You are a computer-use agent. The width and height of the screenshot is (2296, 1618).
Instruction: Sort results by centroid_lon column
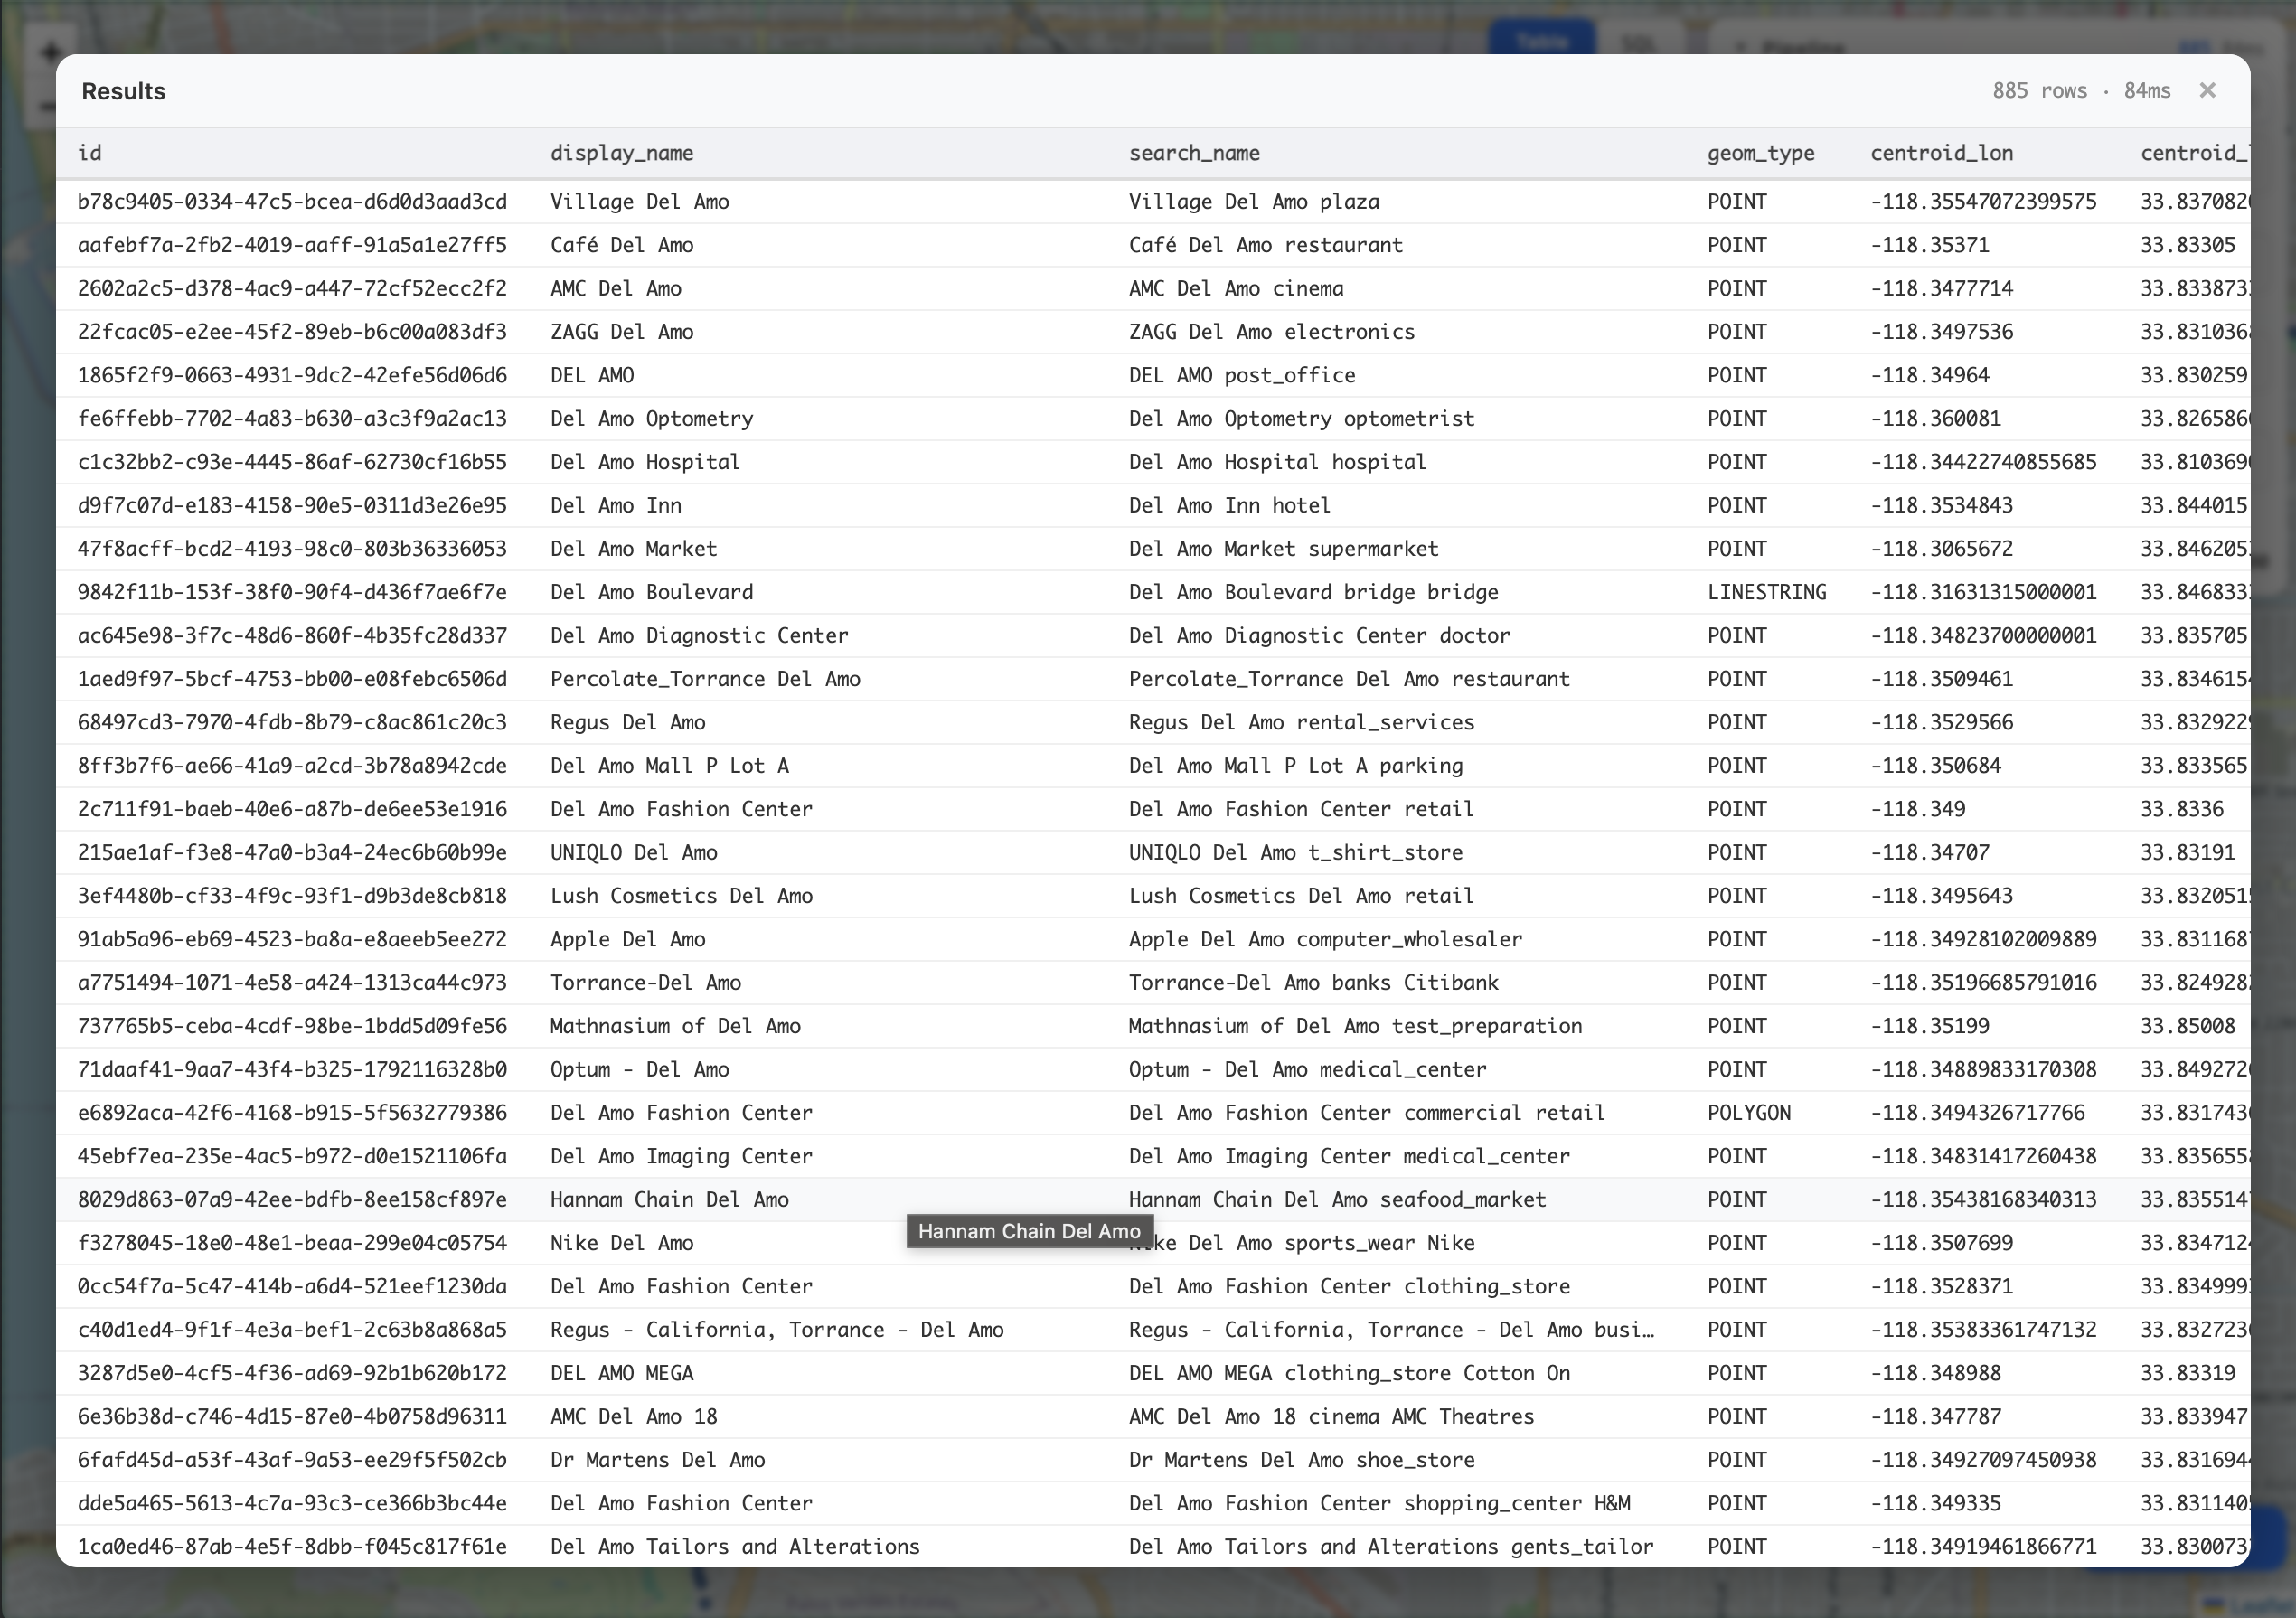pyautogui.click(x=1942, y=153)
